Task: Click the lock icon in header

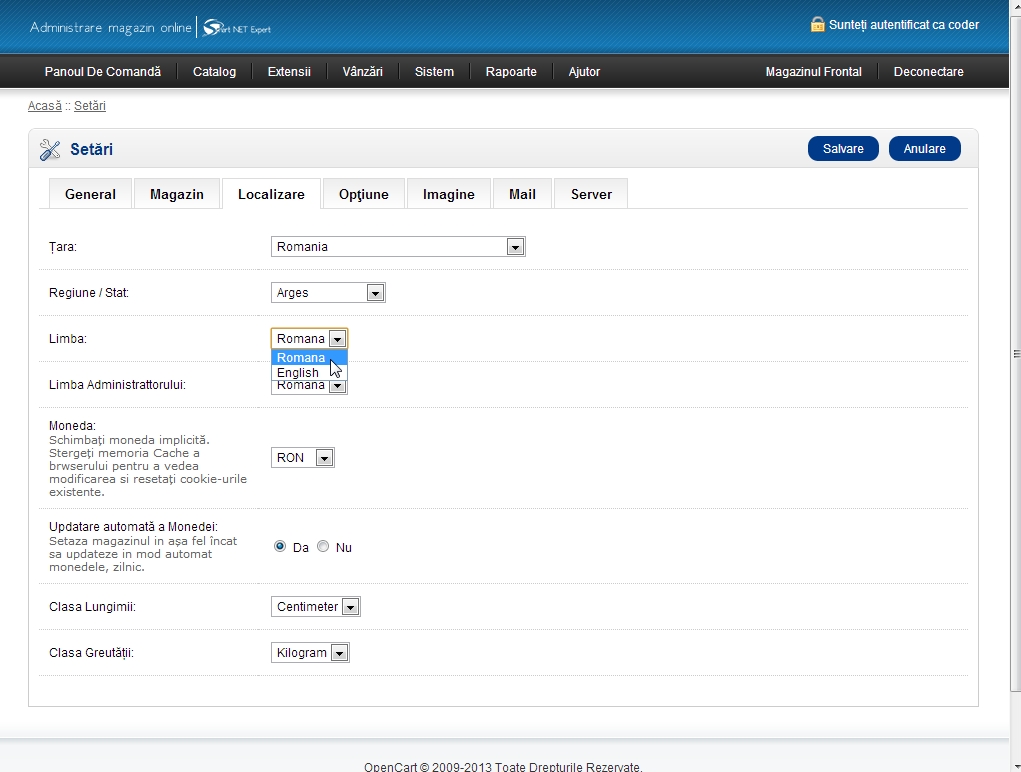Action: (x=817, y=24)
